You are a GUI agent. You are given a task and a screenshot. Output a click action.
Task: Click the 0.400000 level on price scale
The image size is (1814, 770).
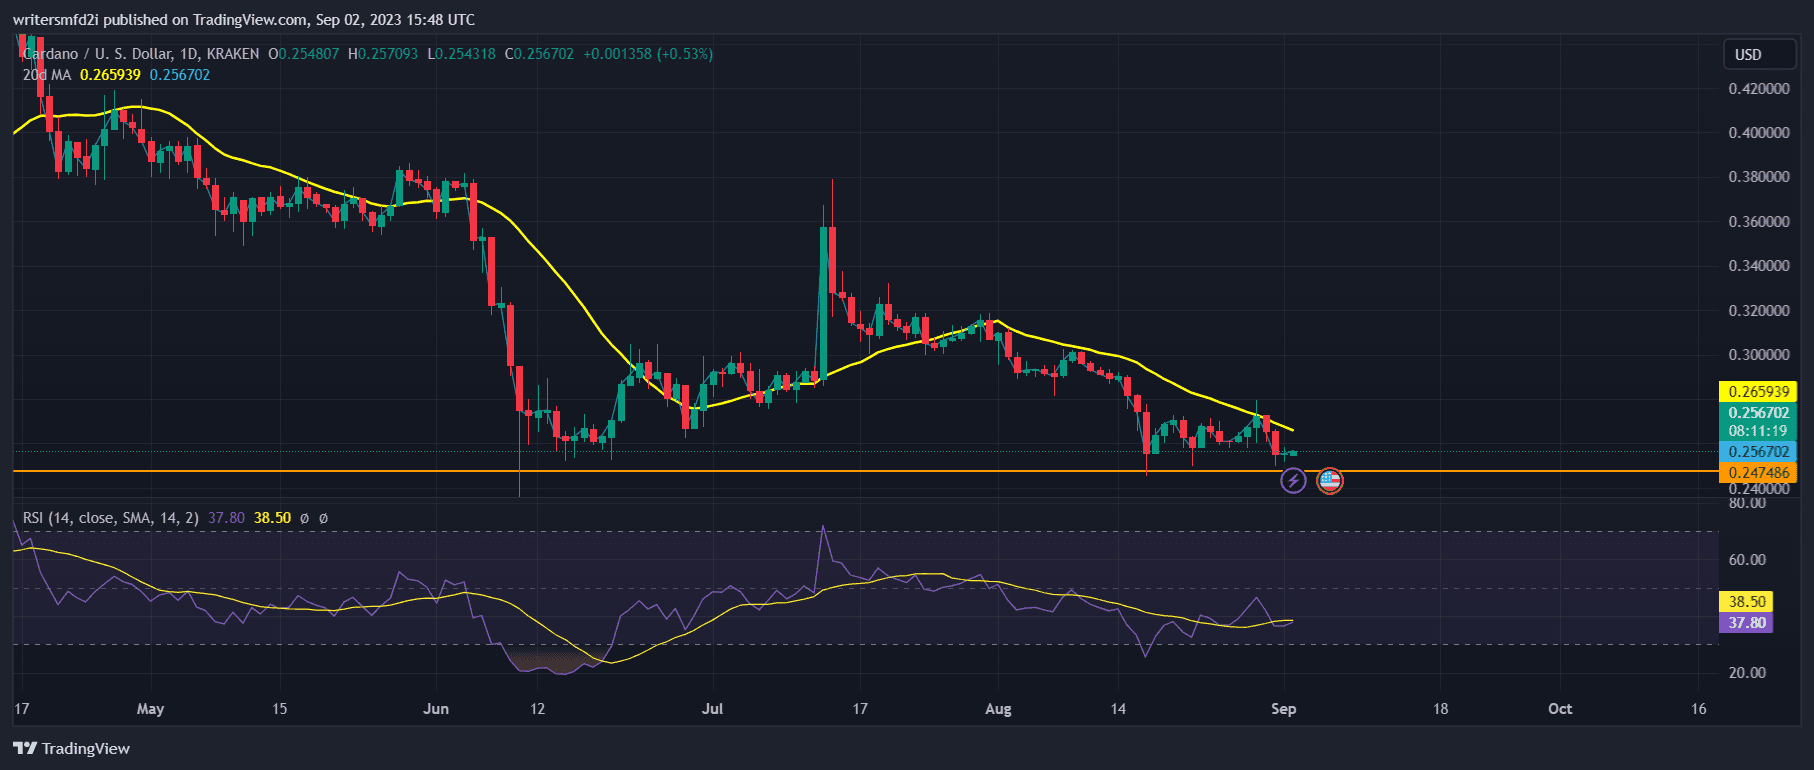[x=1758, y=133]
